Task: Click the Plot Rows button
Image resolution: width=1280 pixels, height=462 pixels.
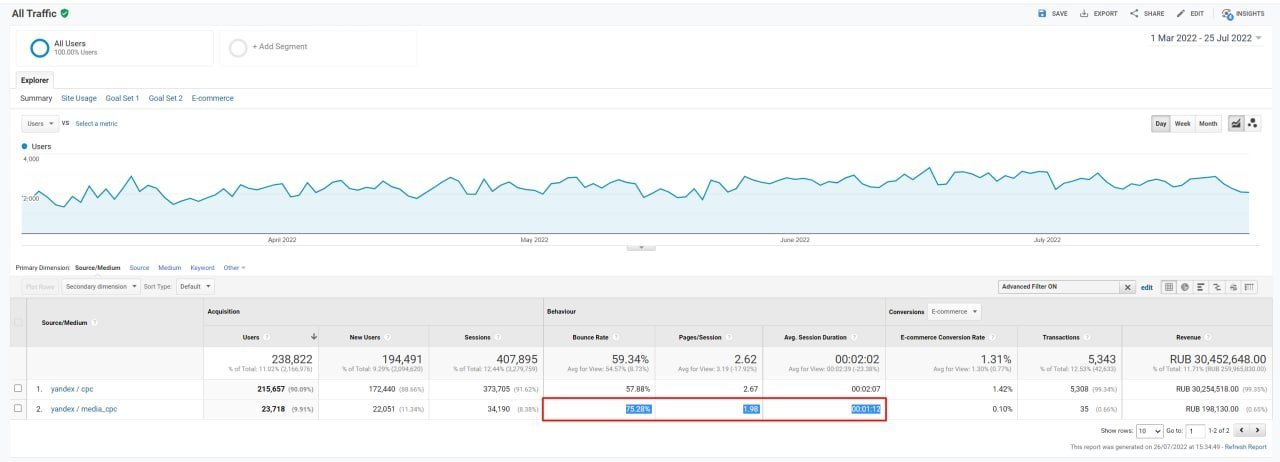Action: tap(39, 287)
